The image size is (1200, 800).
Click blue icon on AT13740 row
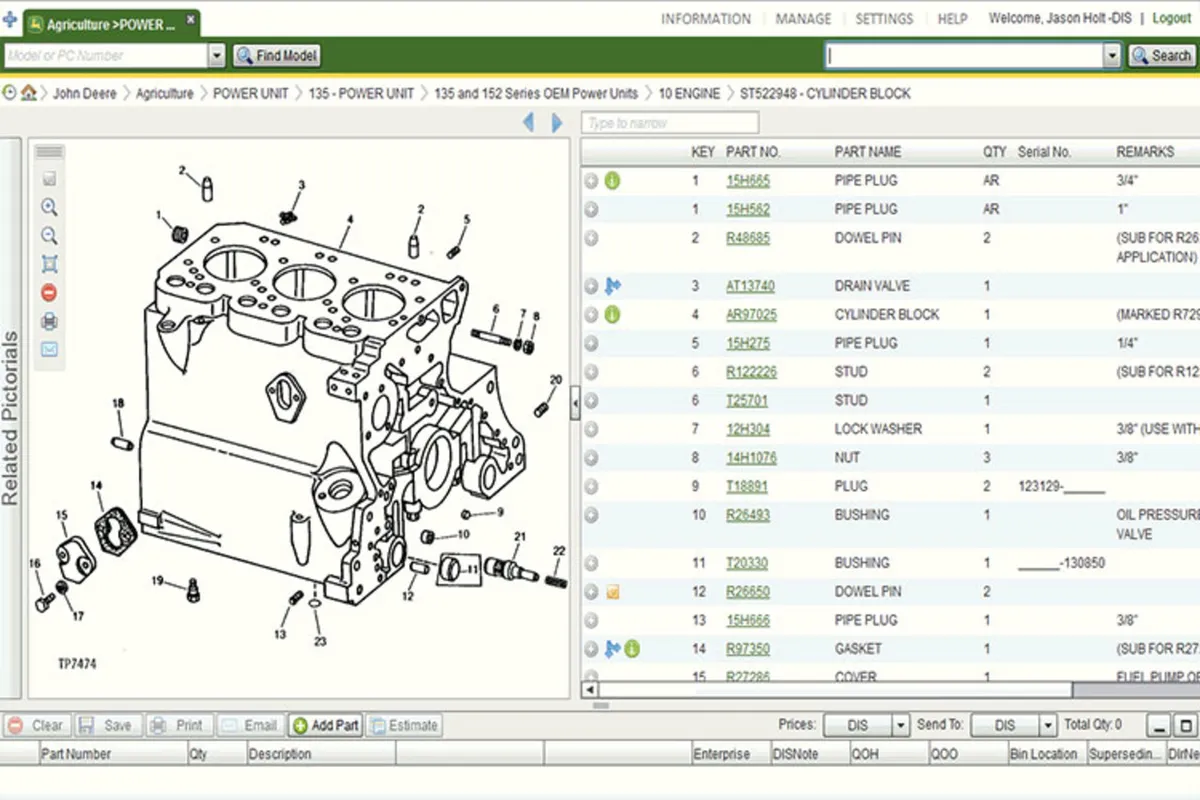612,286
